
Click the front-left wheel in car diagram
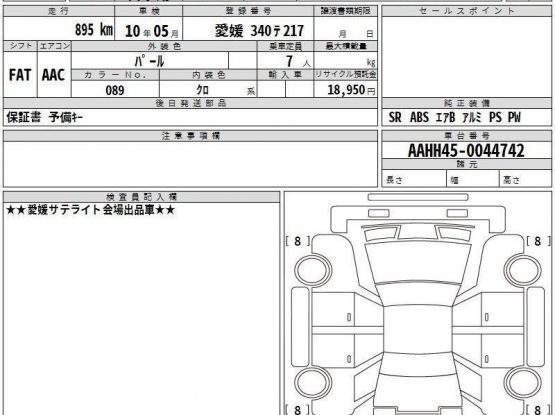click(313, 271)
